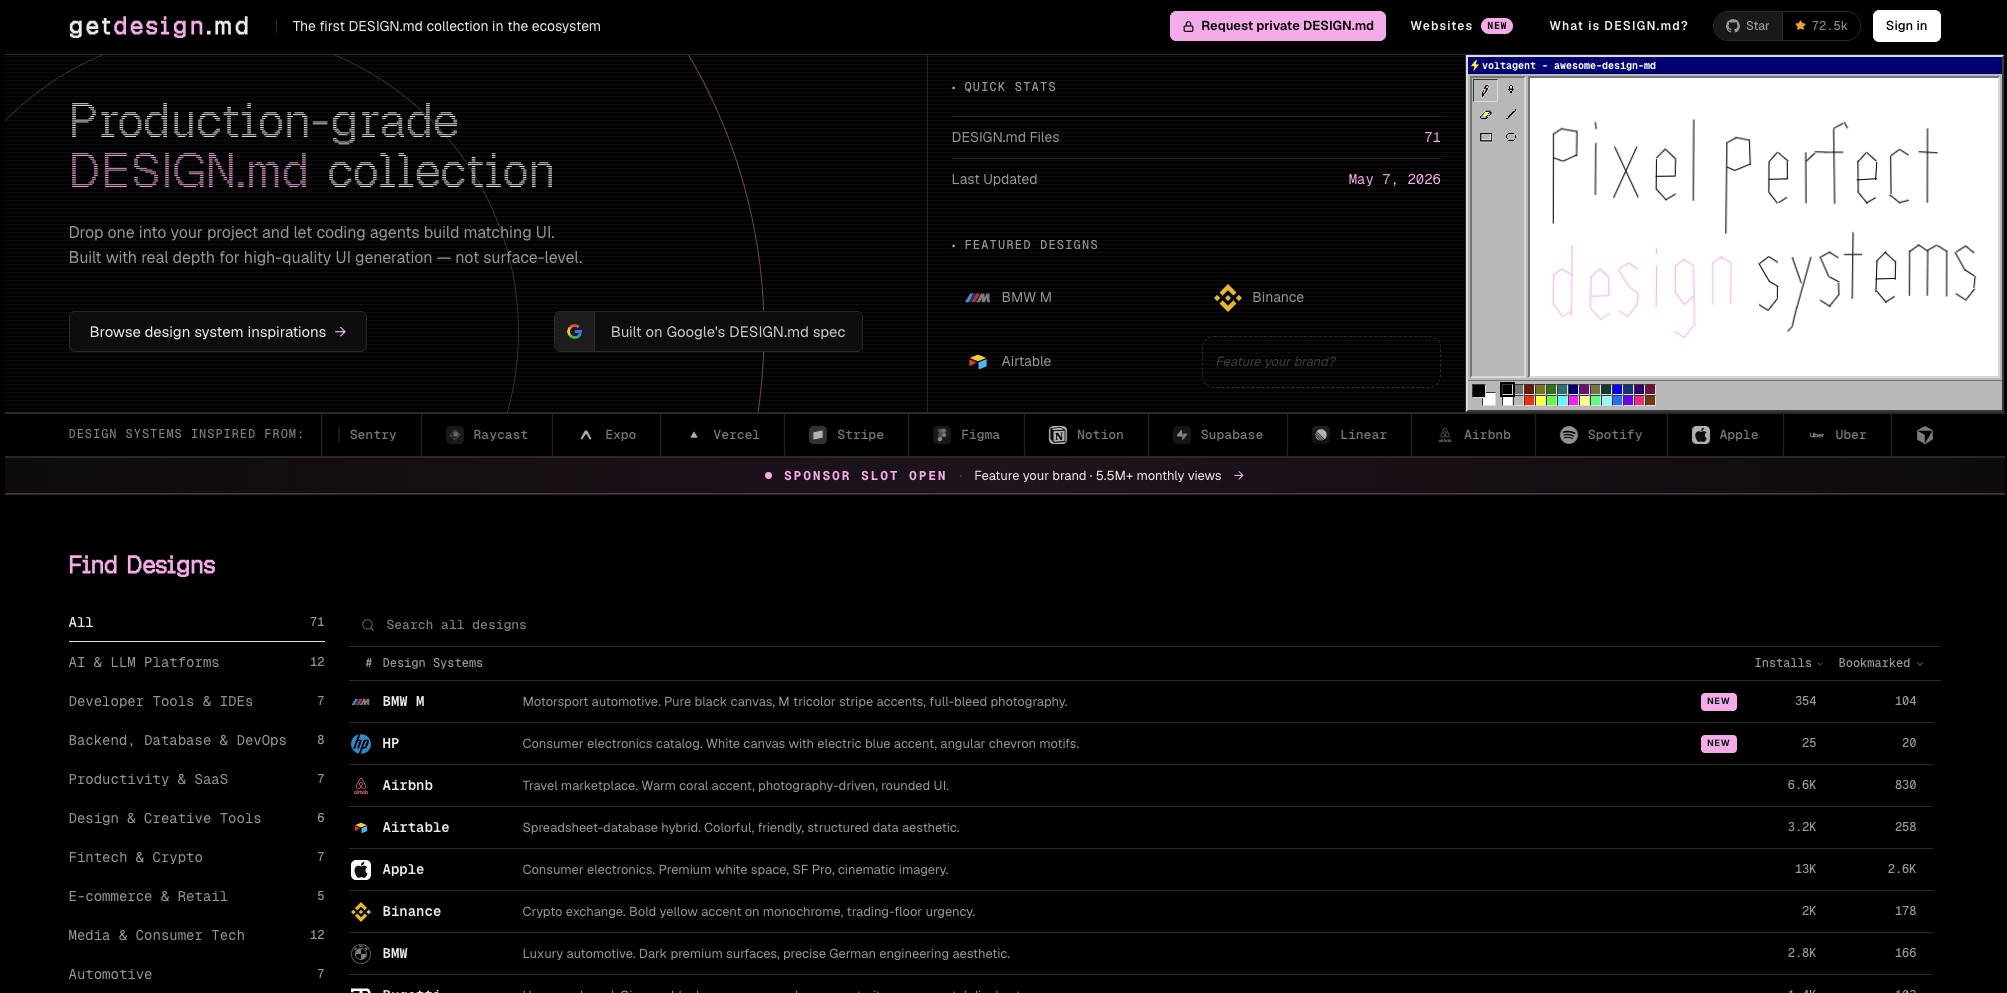
Task: Pick the red color swatch in palette
Action: pos(1529,400)
